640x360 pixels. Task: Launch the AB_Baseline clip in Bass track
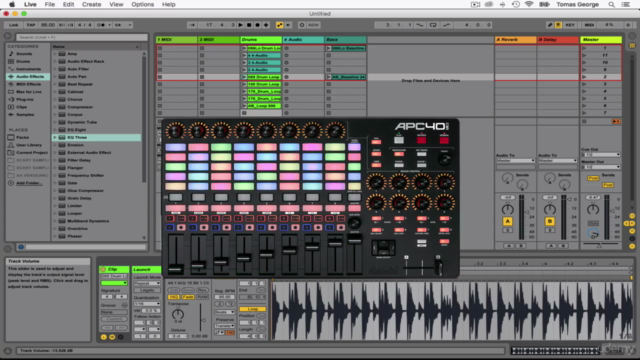click(x=329, y=77)
